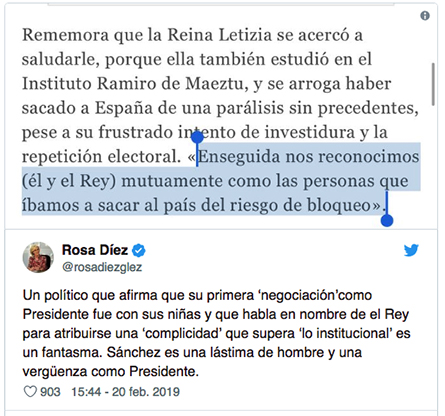Viewport: 445px width, 416px height.
Task: Open the @rosadiezglez handle
Action: (x=102, y=267)
